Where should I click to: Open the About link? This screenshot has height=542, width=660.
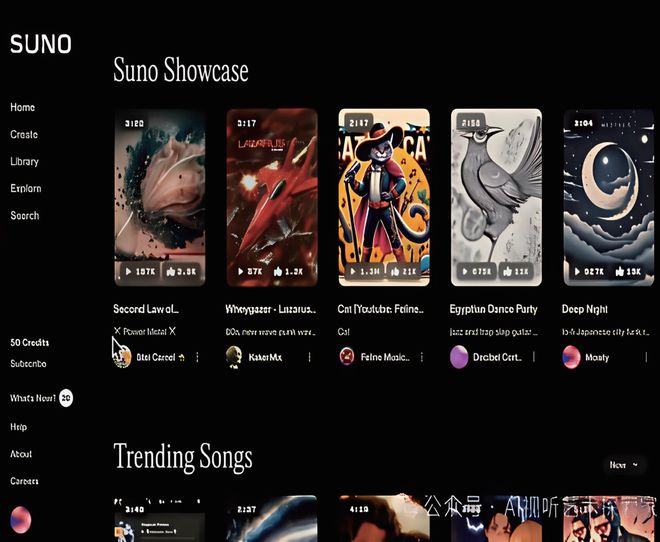click(21, 454)
